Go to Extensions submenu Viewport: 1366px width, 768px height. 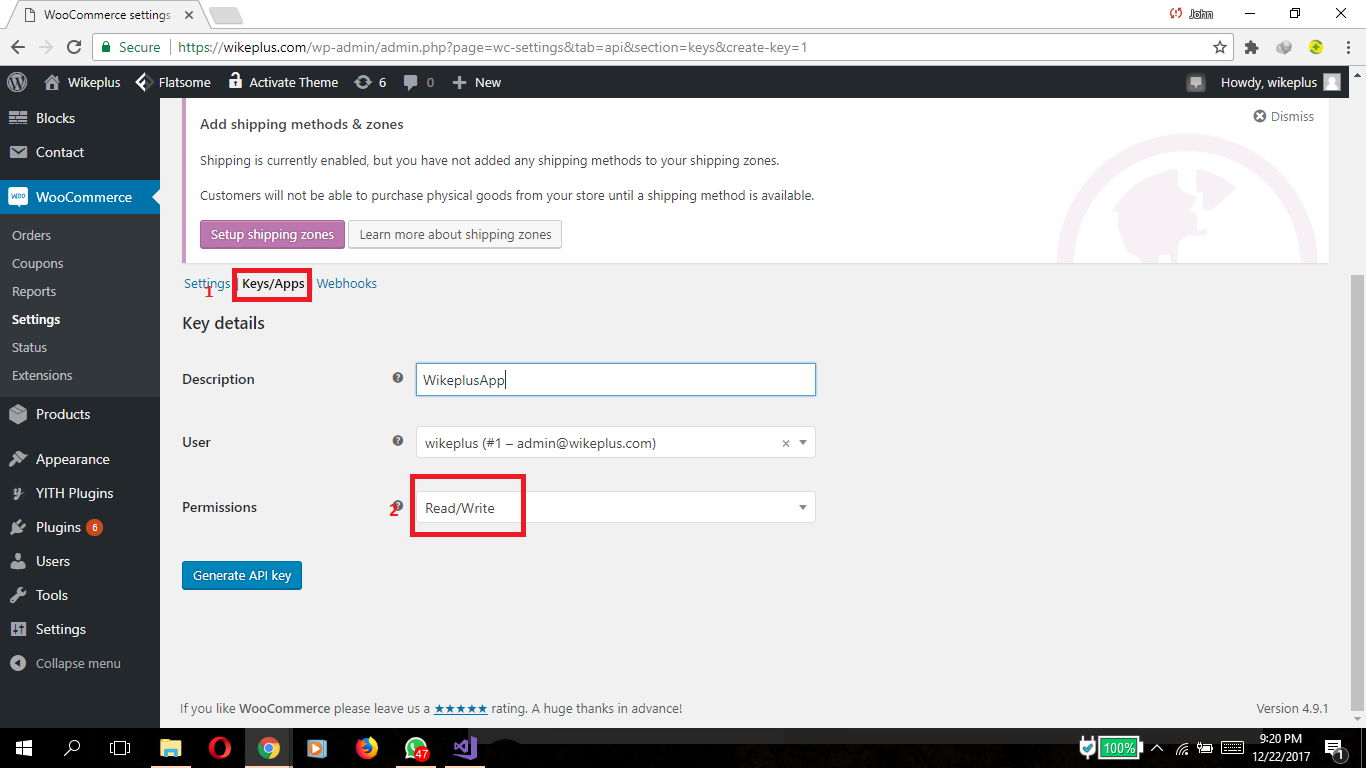tap(42, 375)
